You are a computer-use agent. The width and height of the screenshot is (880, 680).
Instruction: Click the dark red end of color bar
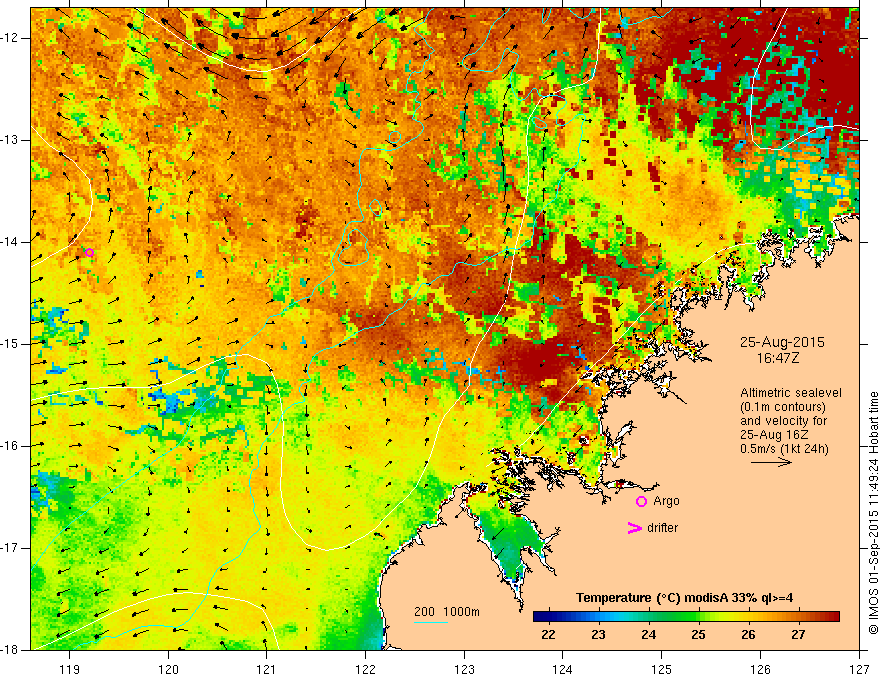coord(834,617)
